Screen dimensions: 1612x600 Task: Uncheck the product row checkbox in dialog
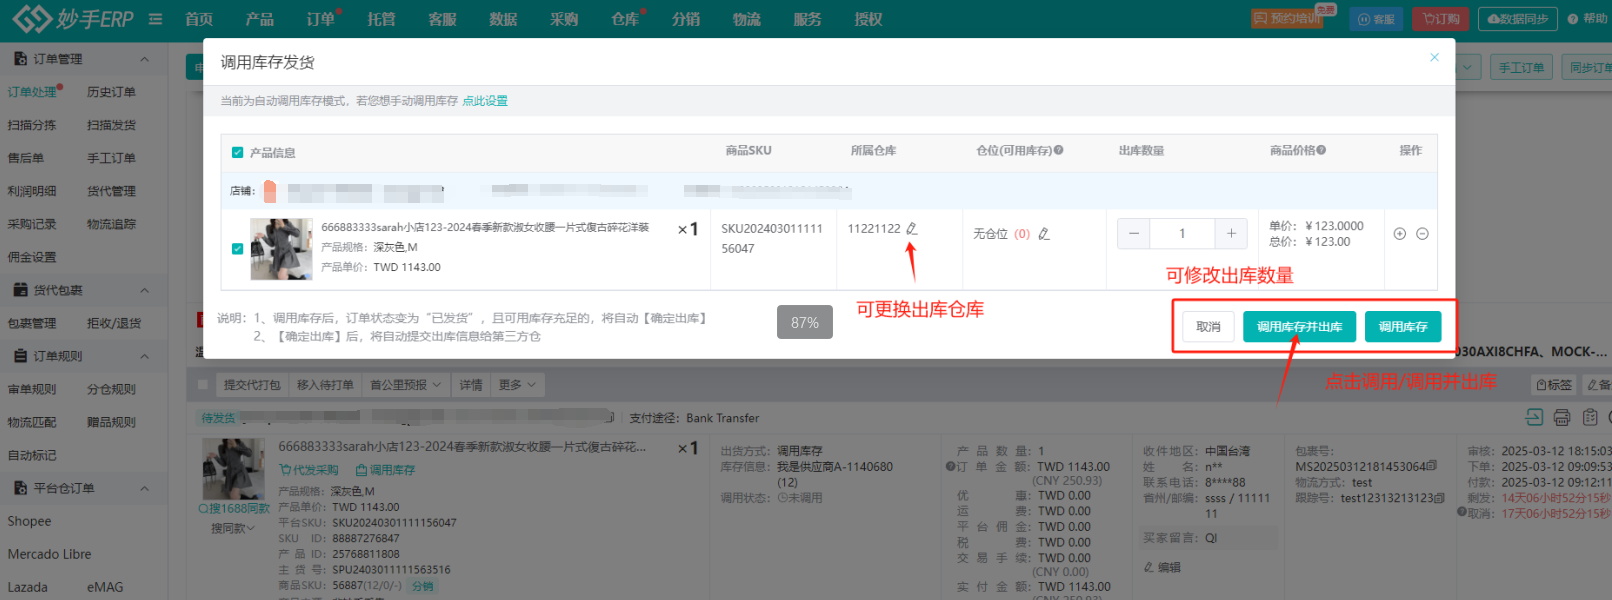click(x=237, y=249)
